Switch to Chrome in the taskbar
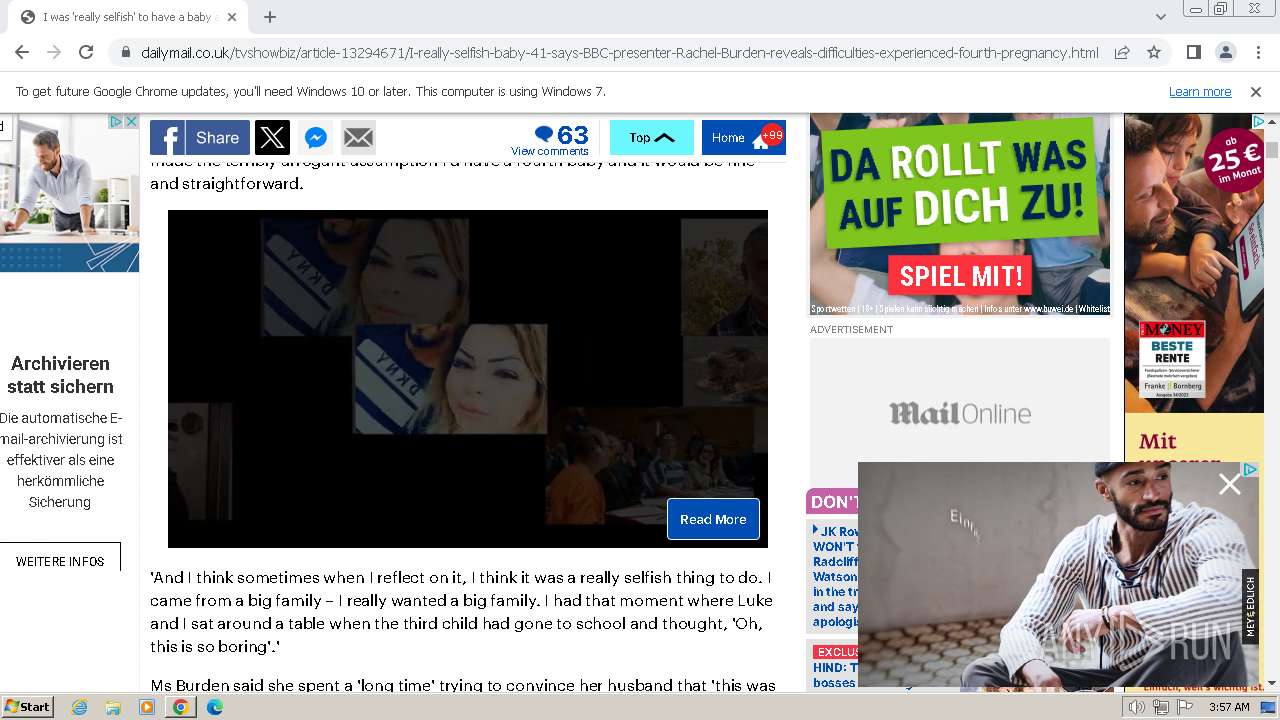The width and height of the screenshot is (1280, 720). tap(180, 707)
